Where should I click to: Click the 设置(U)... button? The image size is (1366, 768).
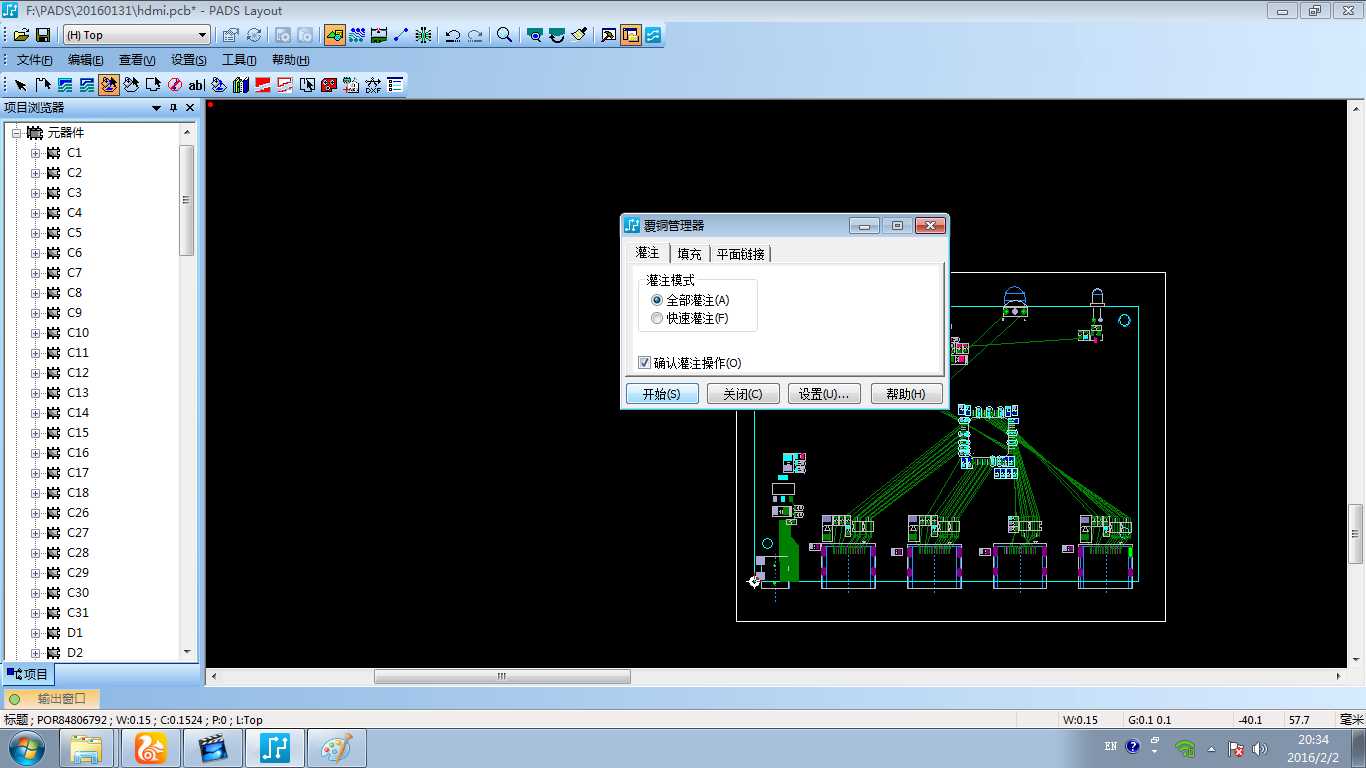pos(824,394)
